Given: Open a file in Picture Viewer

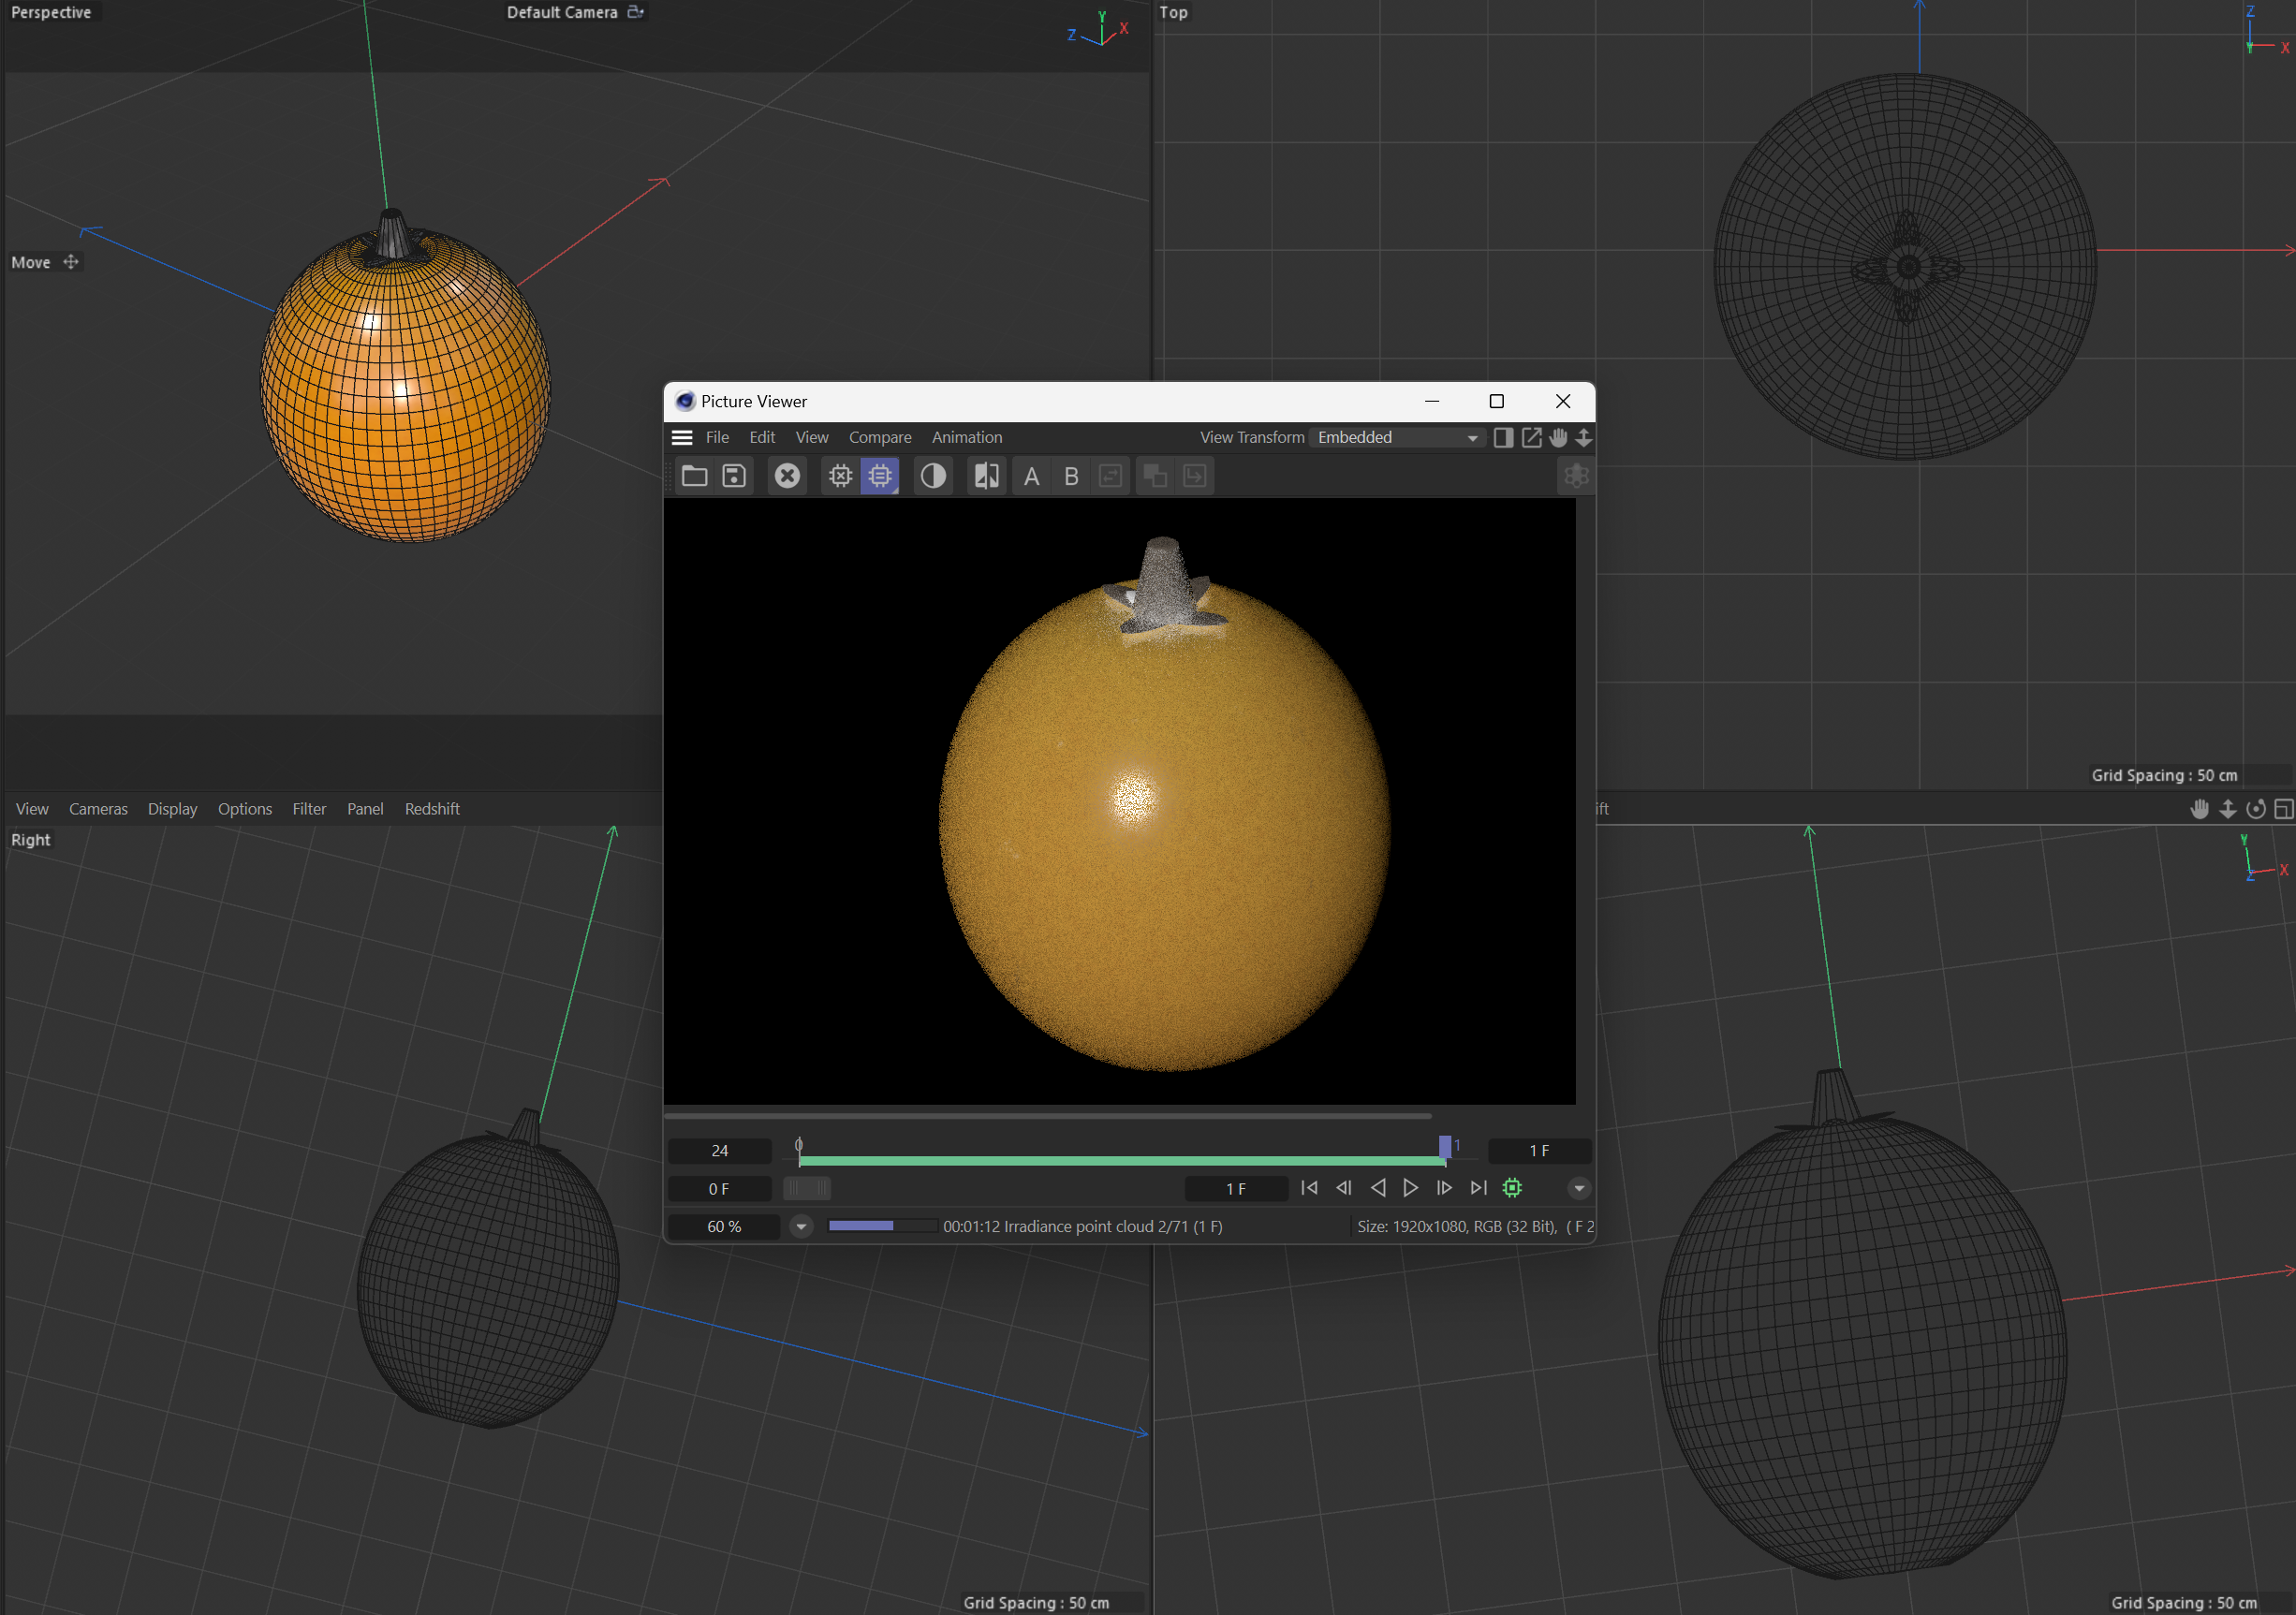Looking at the screenshot, I should 694,476.
